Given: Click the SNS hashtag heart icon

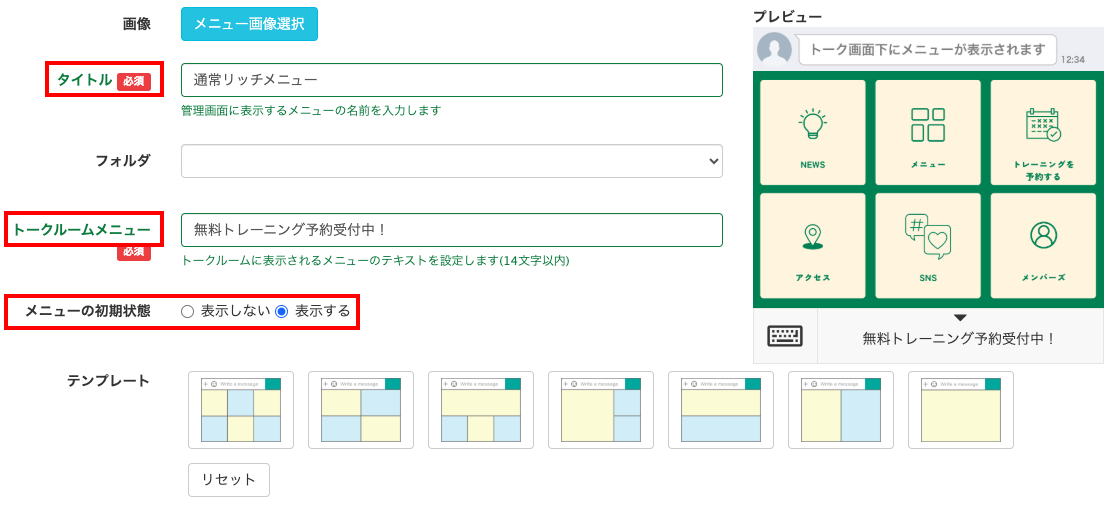Looking at the screenshot, I should 928,236.
